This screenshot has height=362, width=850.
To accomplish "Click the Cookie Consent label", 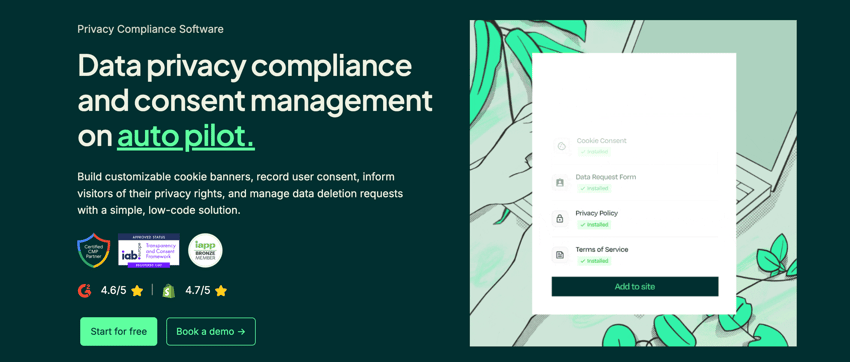I will pyautogui.click(x=602, y=140).
